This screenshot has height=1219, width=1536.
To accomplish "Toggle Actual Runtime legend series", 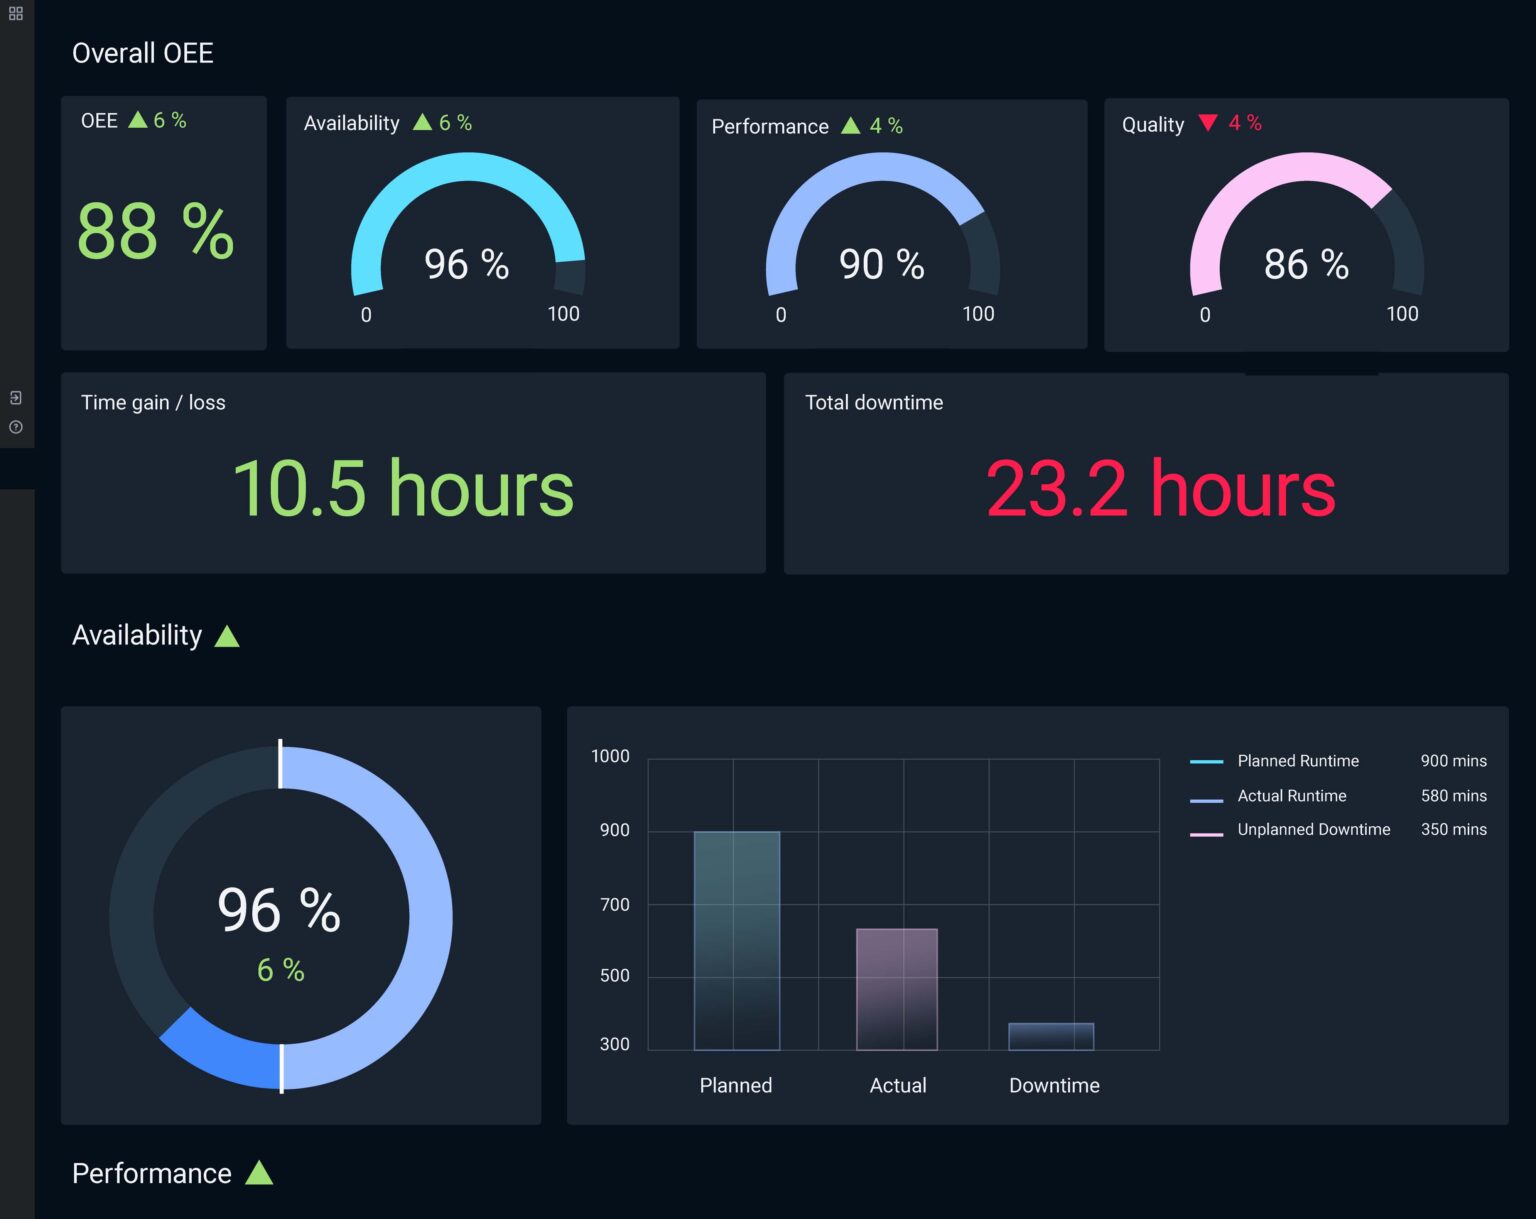I will coord(1291,796).
